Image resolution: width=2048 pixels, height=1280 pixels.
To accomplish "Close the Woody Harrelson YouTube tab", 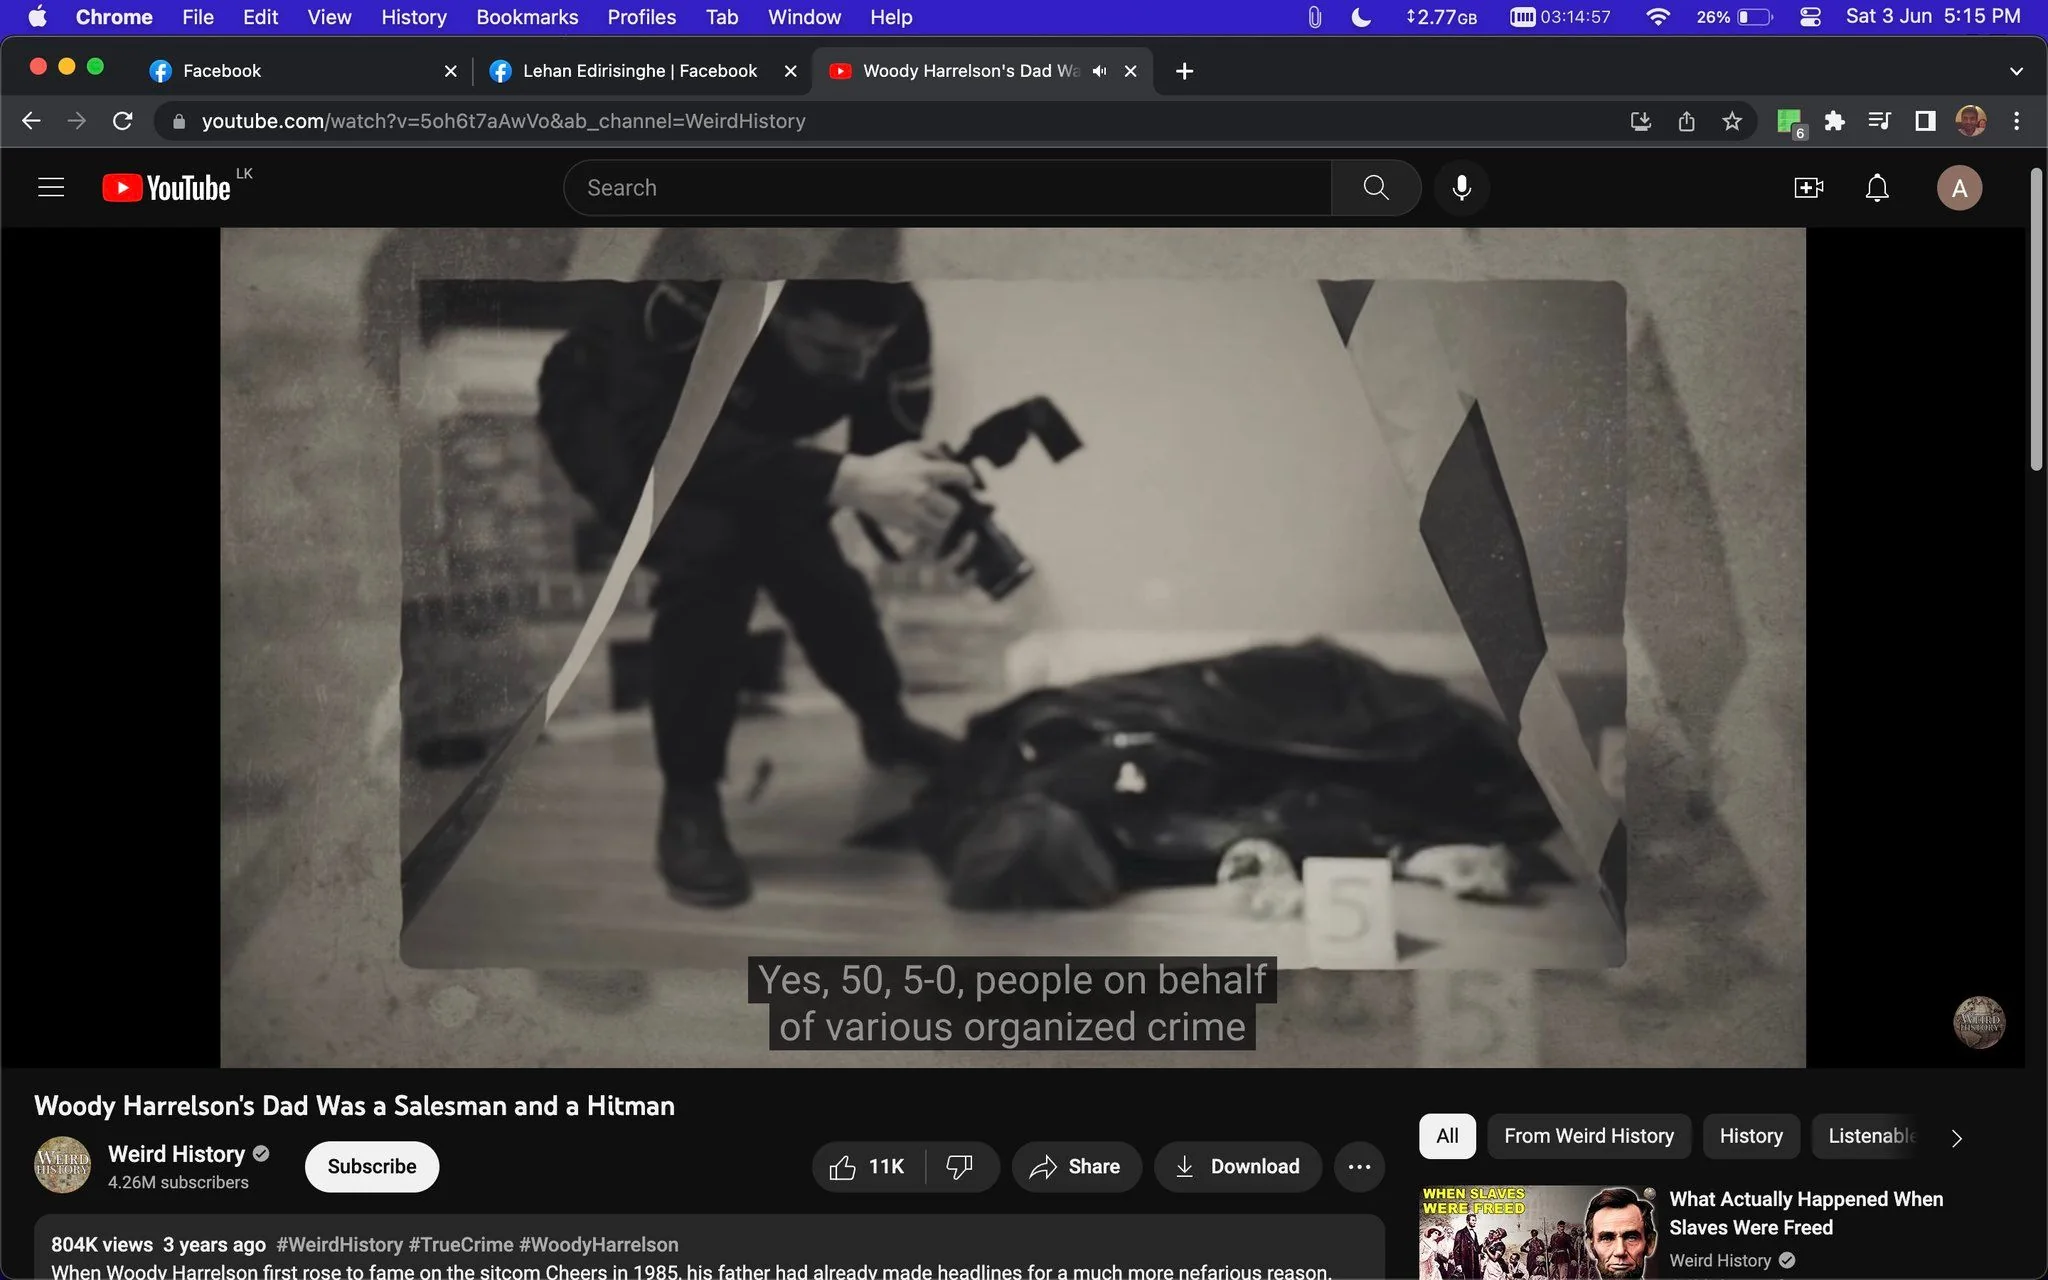I will (1130, 71).
